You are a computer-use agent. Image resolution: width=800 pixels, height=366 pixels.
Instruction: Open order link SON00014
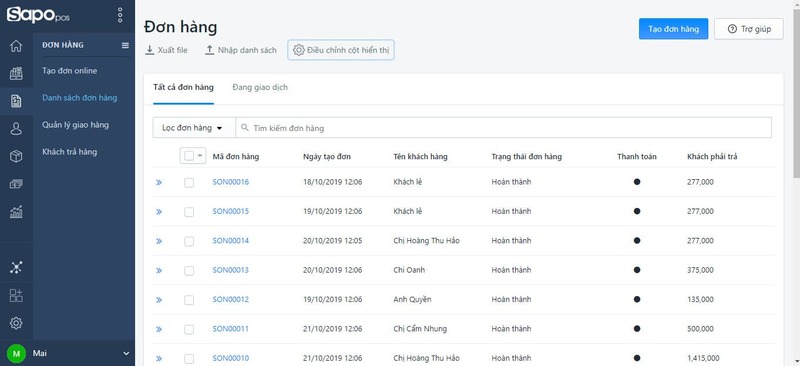(231, 240)
